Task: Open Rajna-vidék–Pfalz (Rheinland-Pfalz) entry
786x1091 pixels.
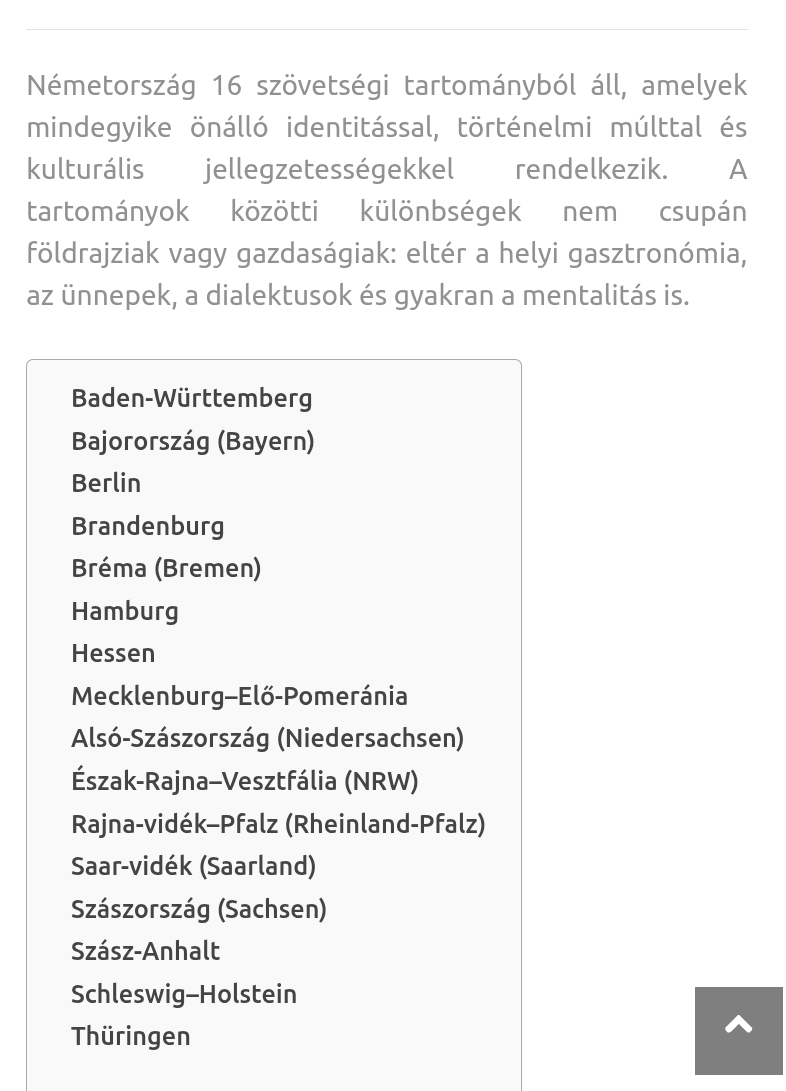Action: pos(278,825)
